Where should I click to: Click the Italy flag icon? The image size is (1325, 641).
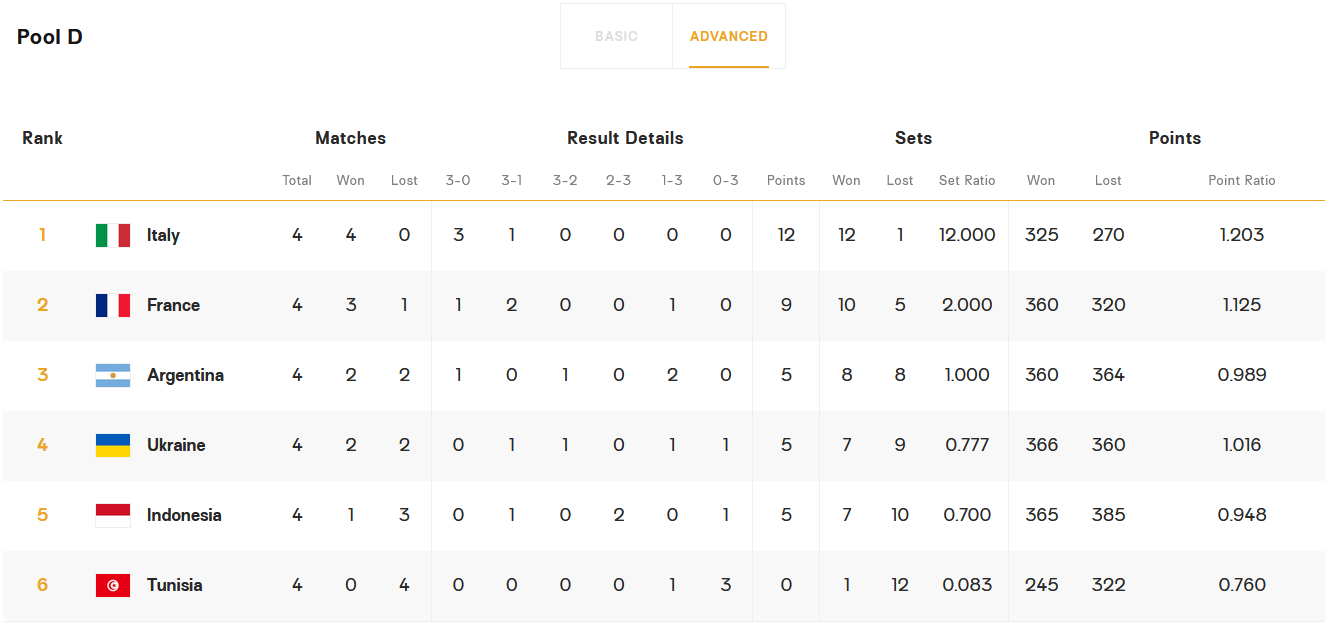click(113, 235)
